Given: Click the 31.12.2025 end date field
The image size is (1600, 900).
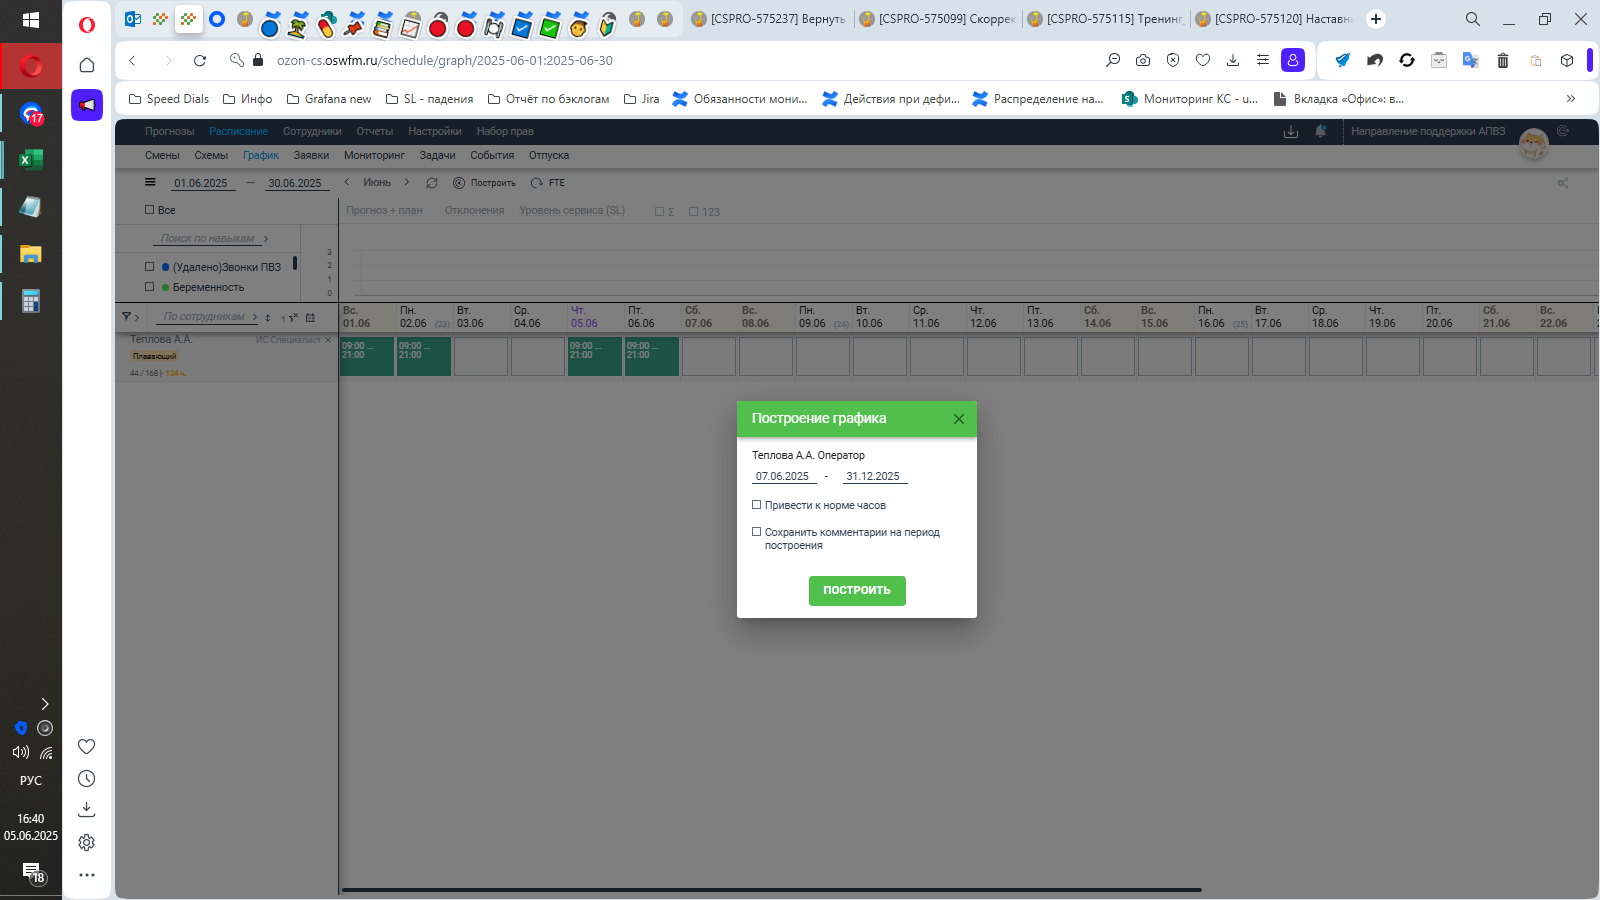Looking at the screenshot, I should tap(874, 477).
